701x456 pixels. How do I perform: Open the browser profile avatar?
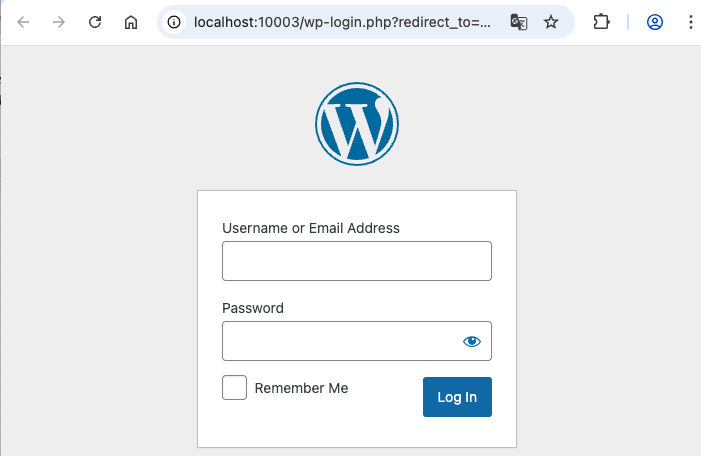[655, 22]
